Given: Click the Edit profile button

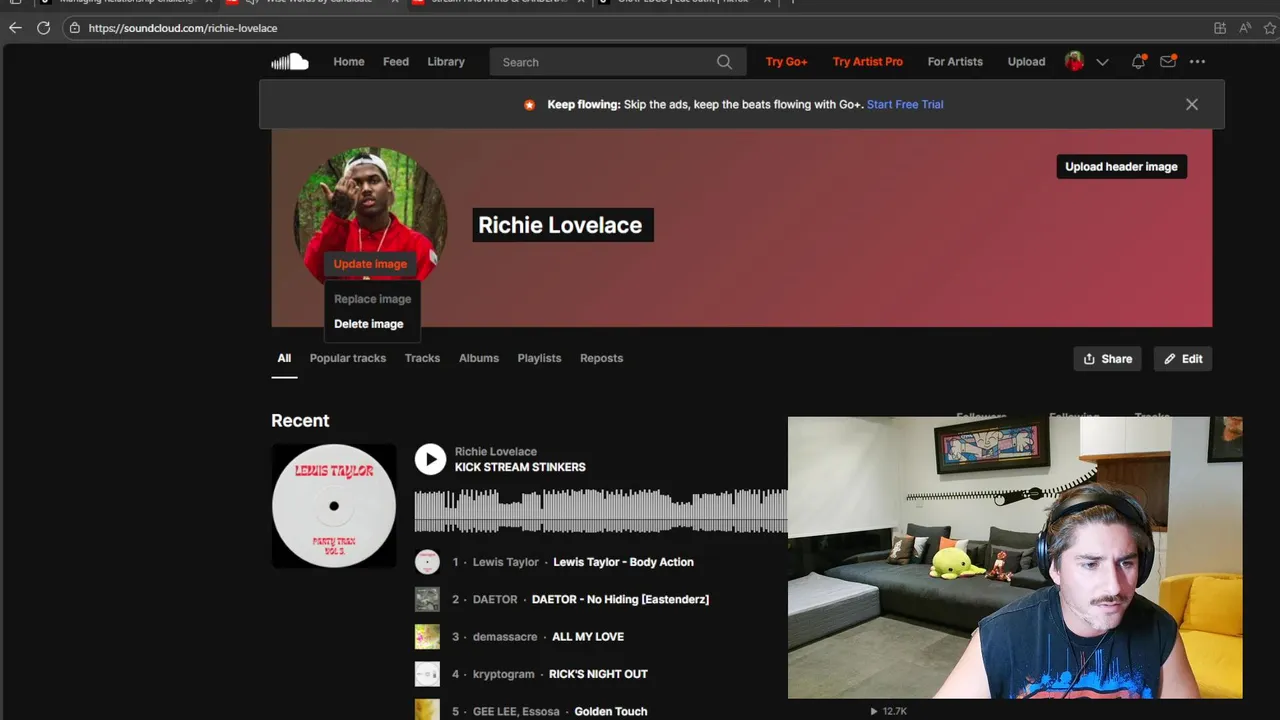Looking at the screenshot, I should click(1183, 359).
